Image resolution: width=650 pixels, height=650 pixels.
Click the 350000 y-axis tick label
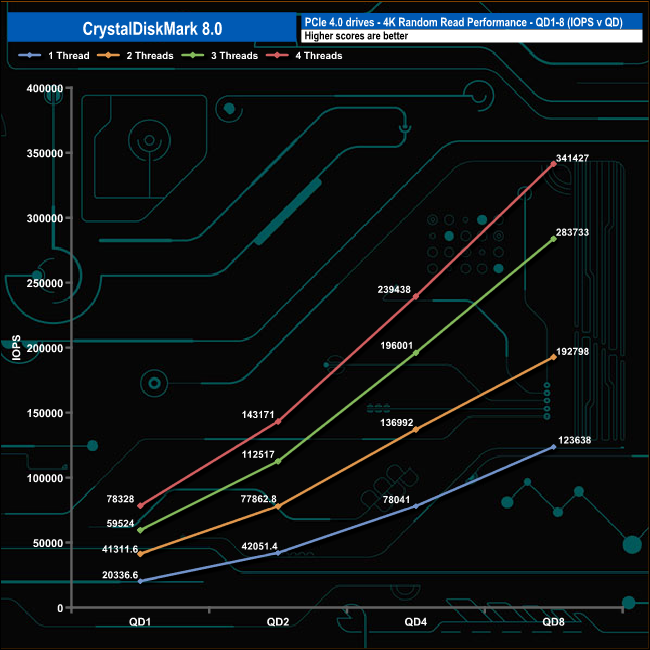(45, 153)
